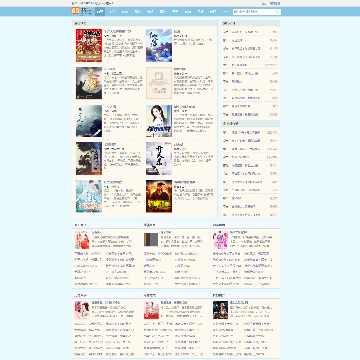Screen dimensions: 360x360
Task: Open the small dark night-scene cover thumbnail
Action: pyautogui.click(x=220, y=310)
